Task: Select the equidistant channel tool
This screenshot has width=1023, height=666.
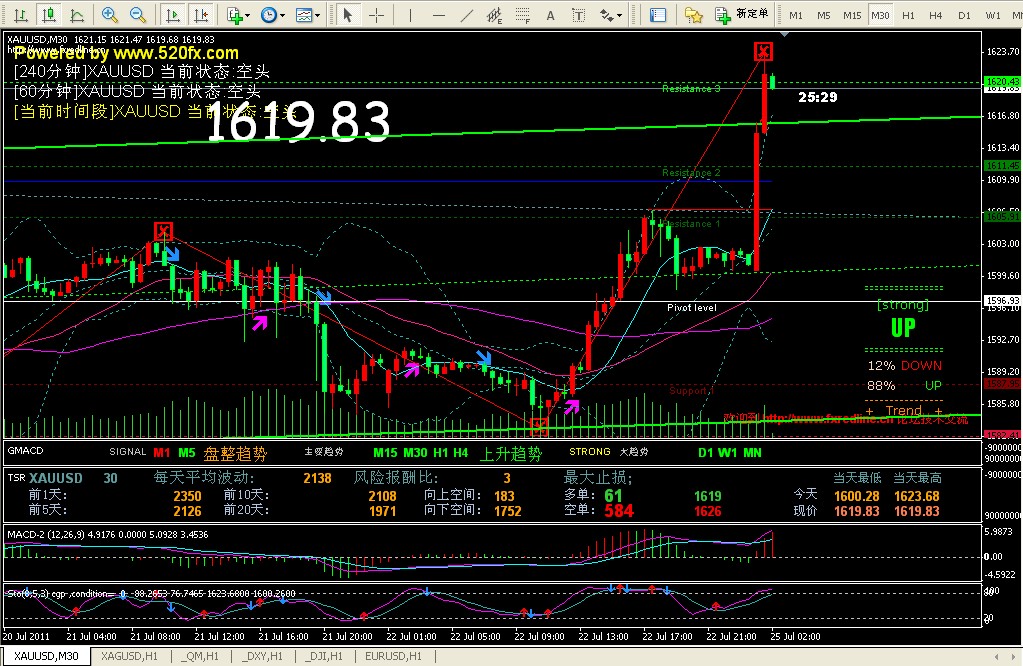Action: (x=495, y=14)
